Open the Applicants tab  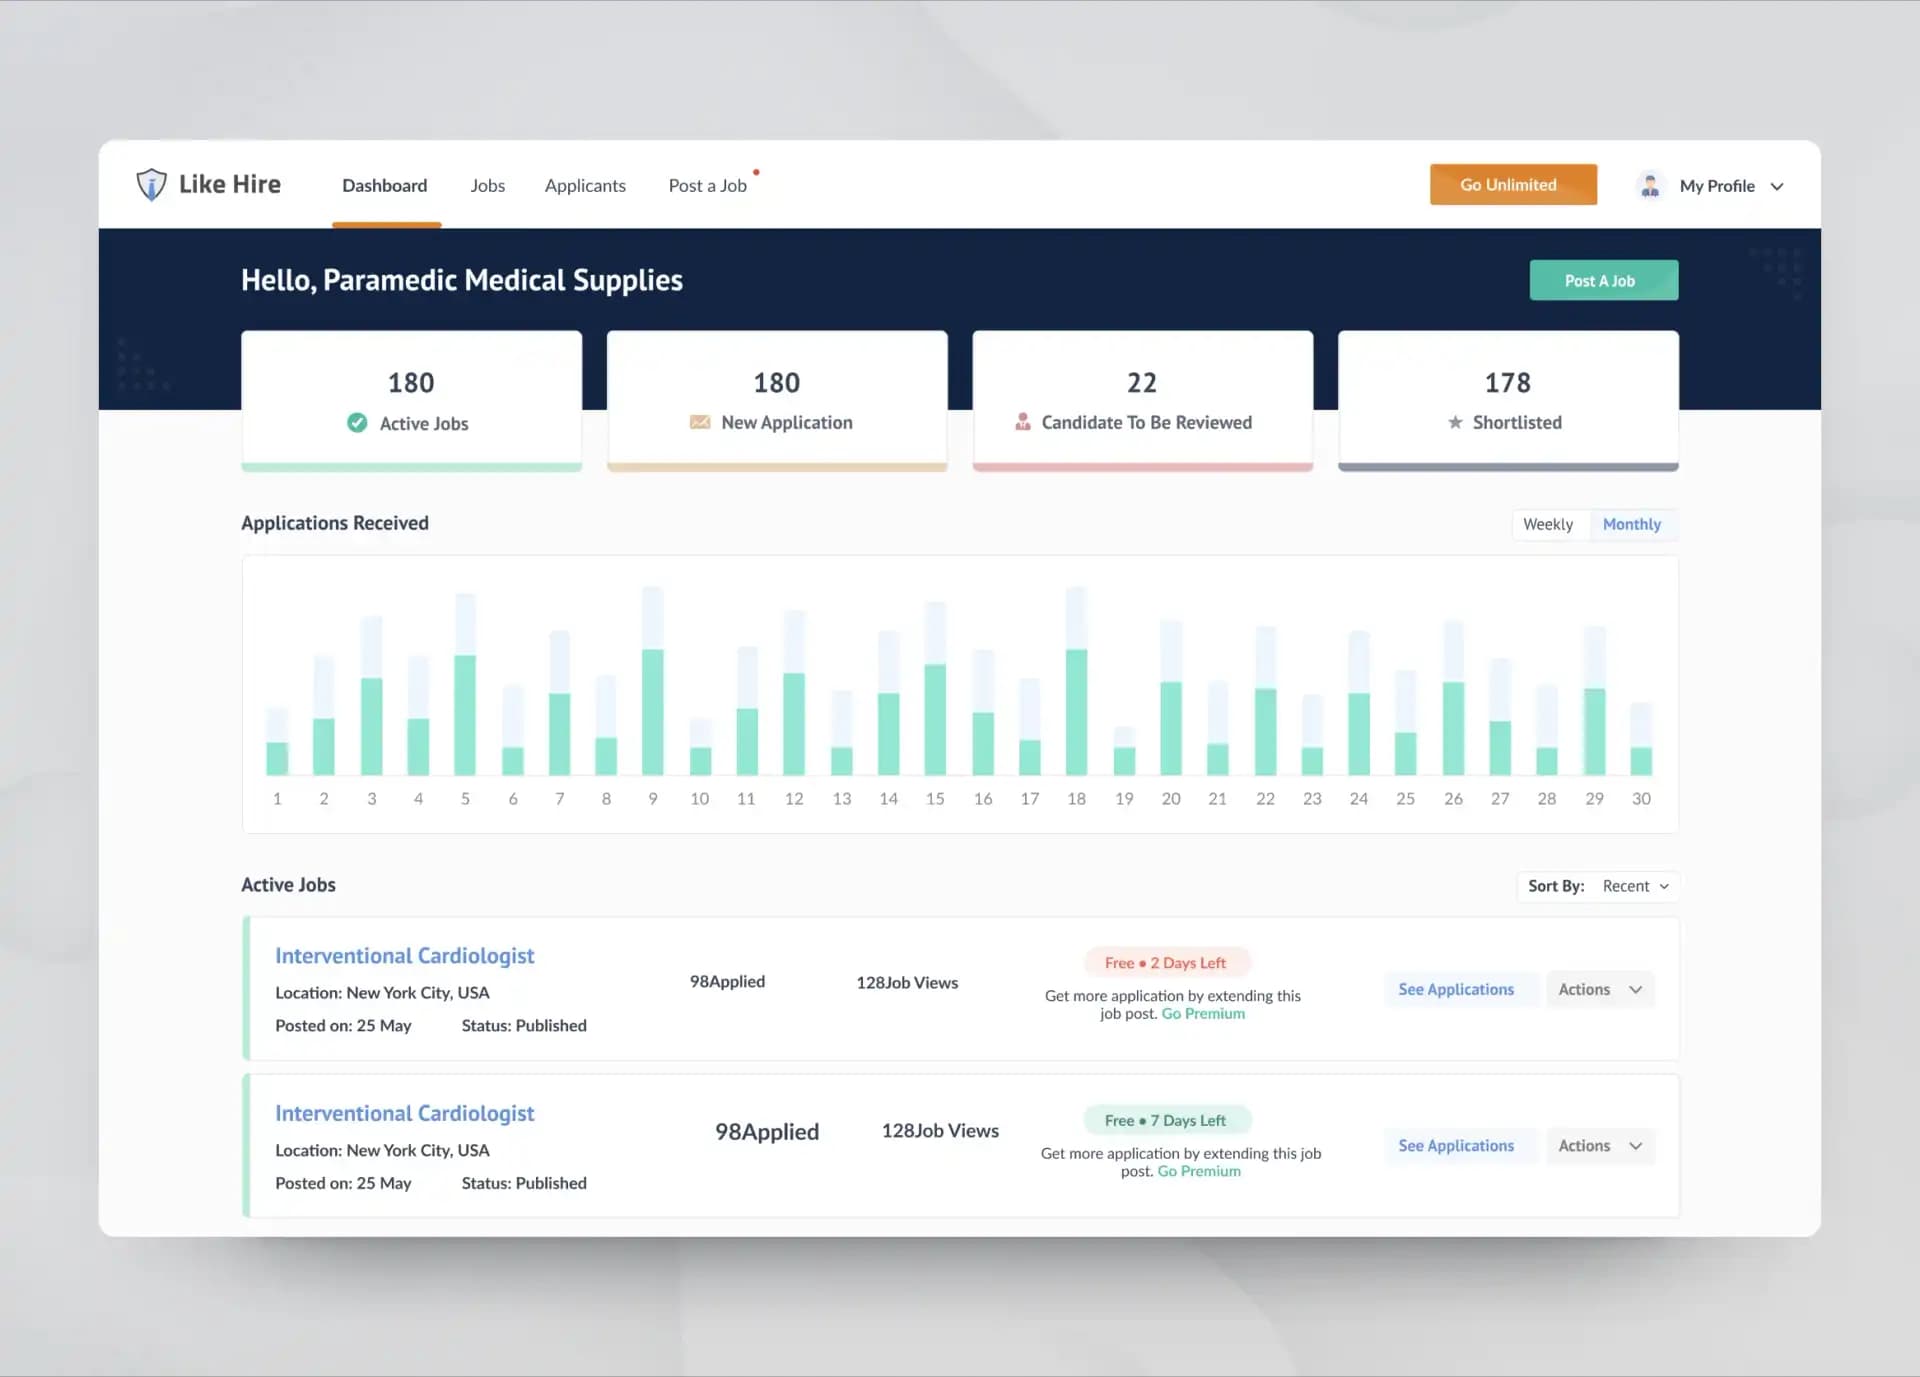coord(585,186)
